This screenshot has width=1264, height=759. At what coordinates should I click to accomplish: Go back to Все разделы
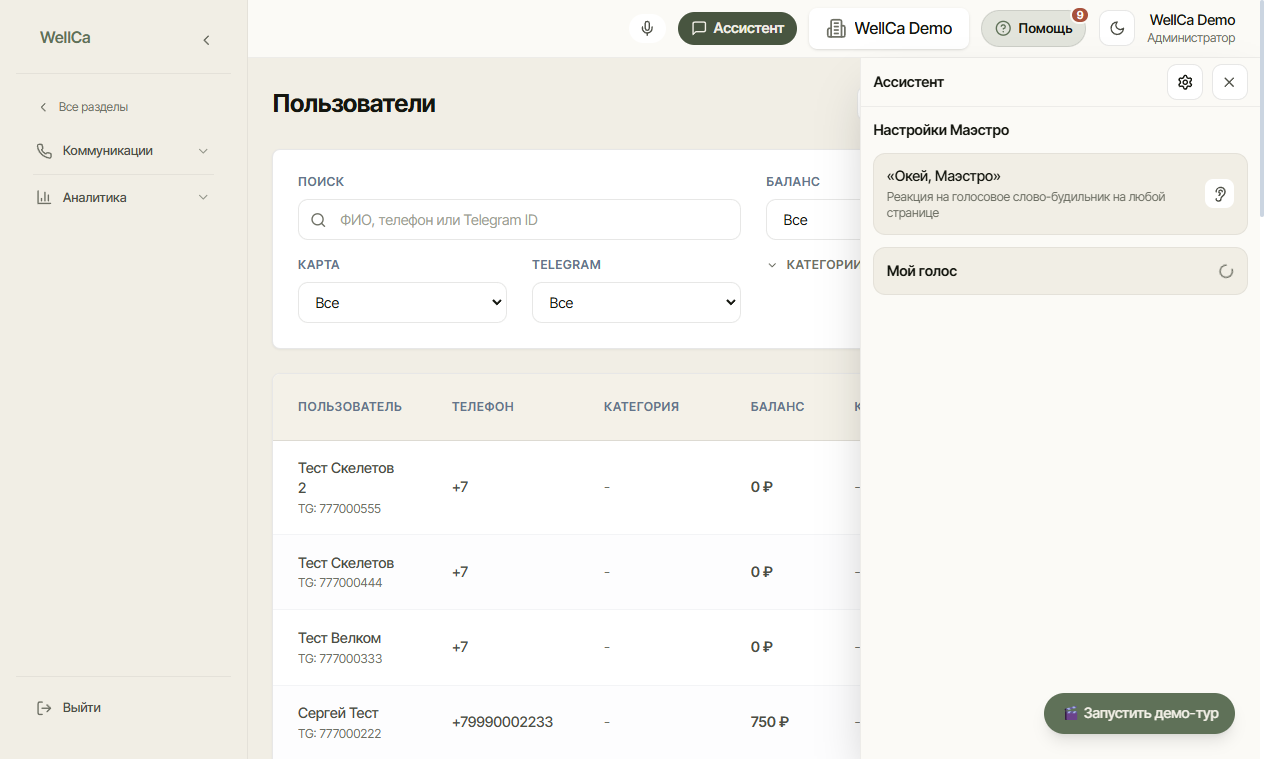(84, 107)
